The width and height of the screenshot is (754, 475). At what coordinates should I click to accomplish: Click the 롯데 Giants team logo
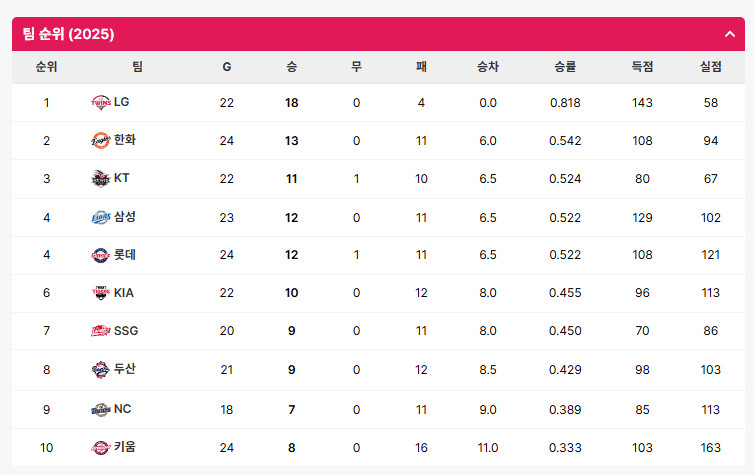point(101,255)
